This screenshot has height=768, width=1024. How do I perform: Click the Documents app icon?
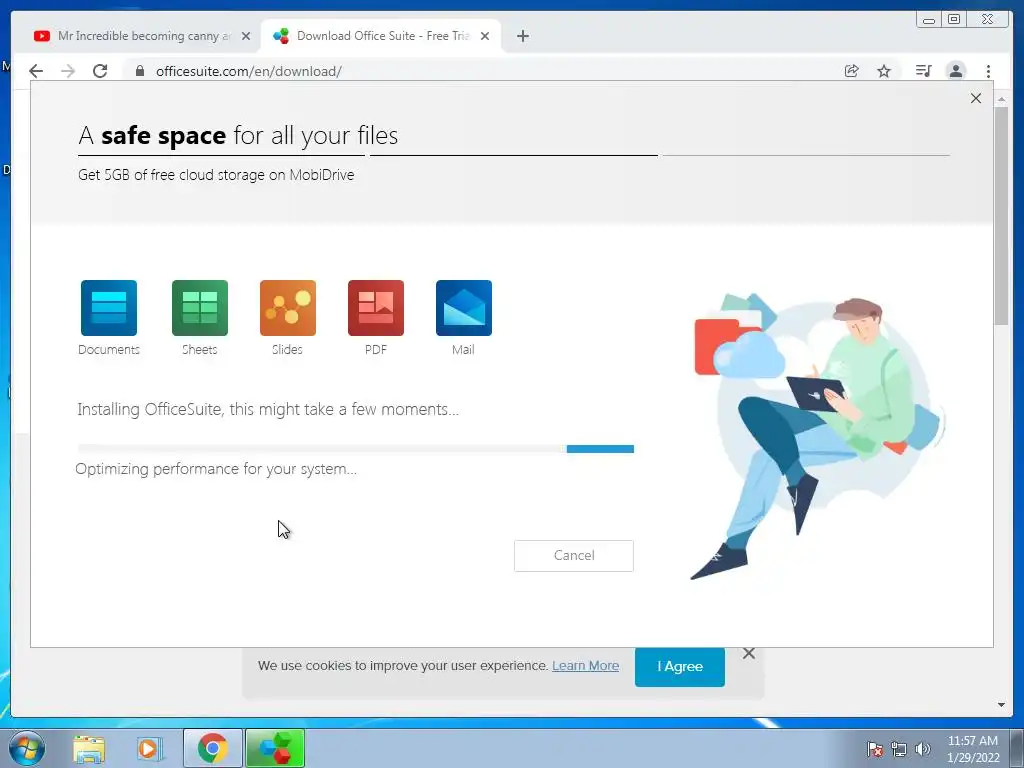(108, 308)
